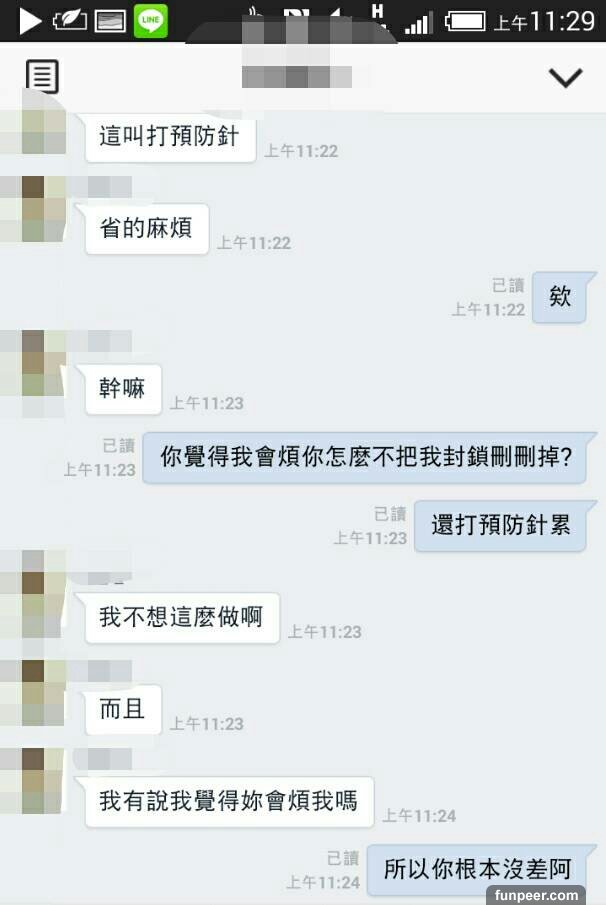Tap the play icon in status bar

click(29, 21)
